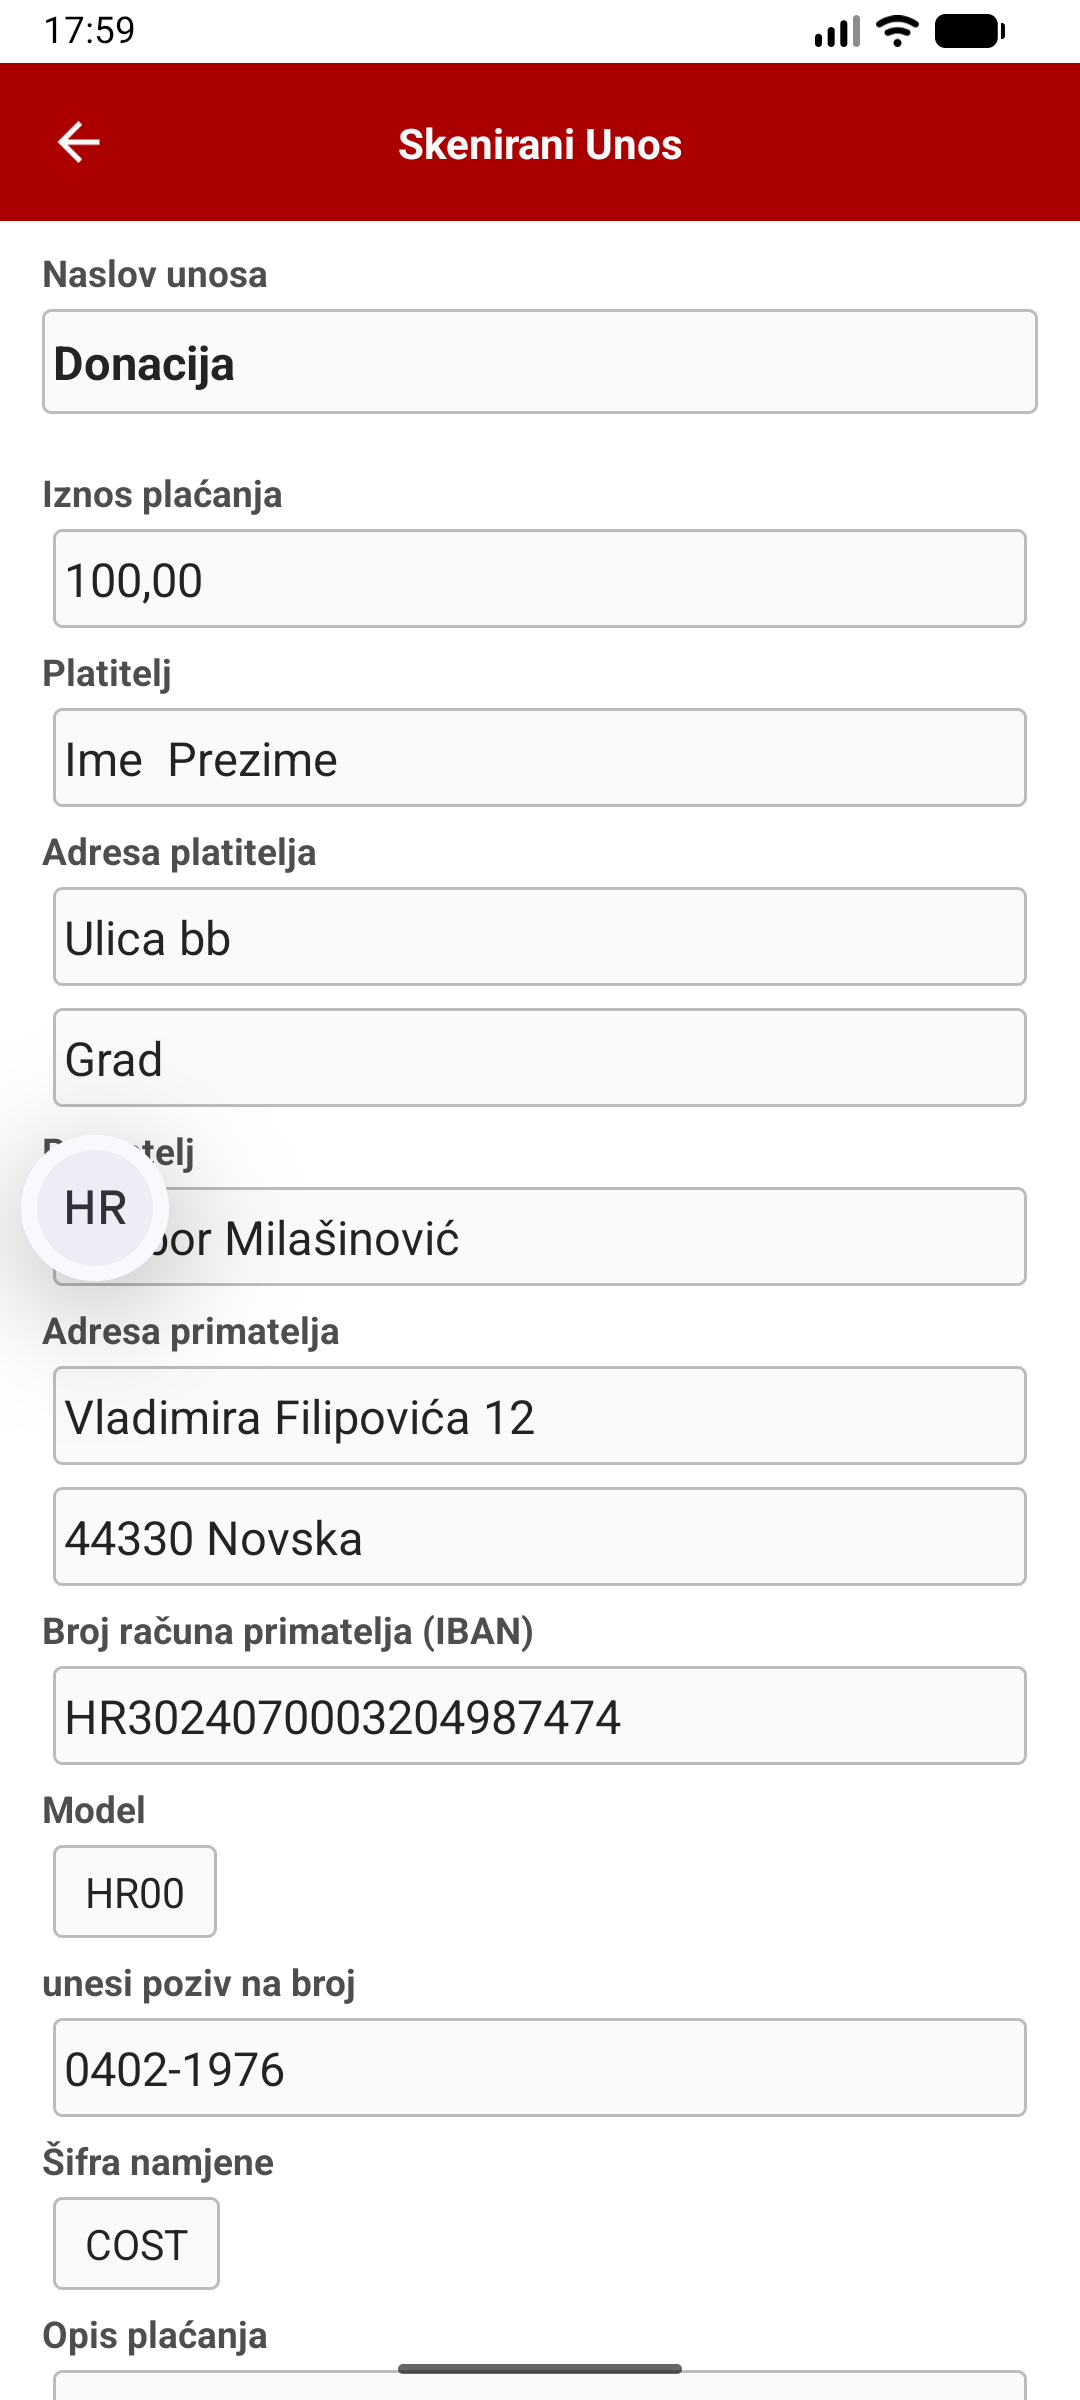Tap the 0402-1976 reference number field
The height and width of the screenshot is (2400, 1080).
pyautogui.click(x=540, y=2068)
